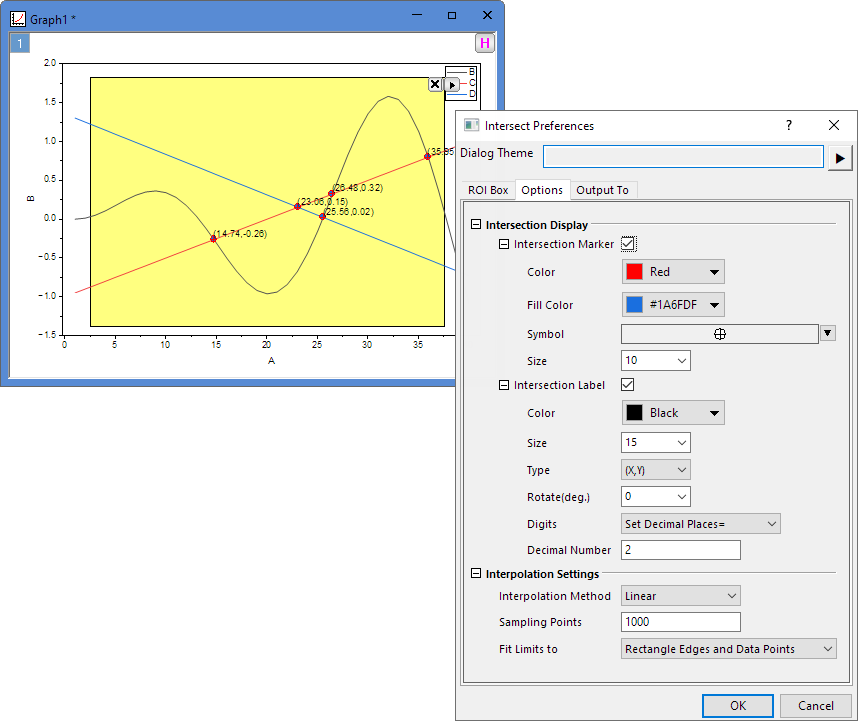Switch to the Output To tab

[602, 190]
